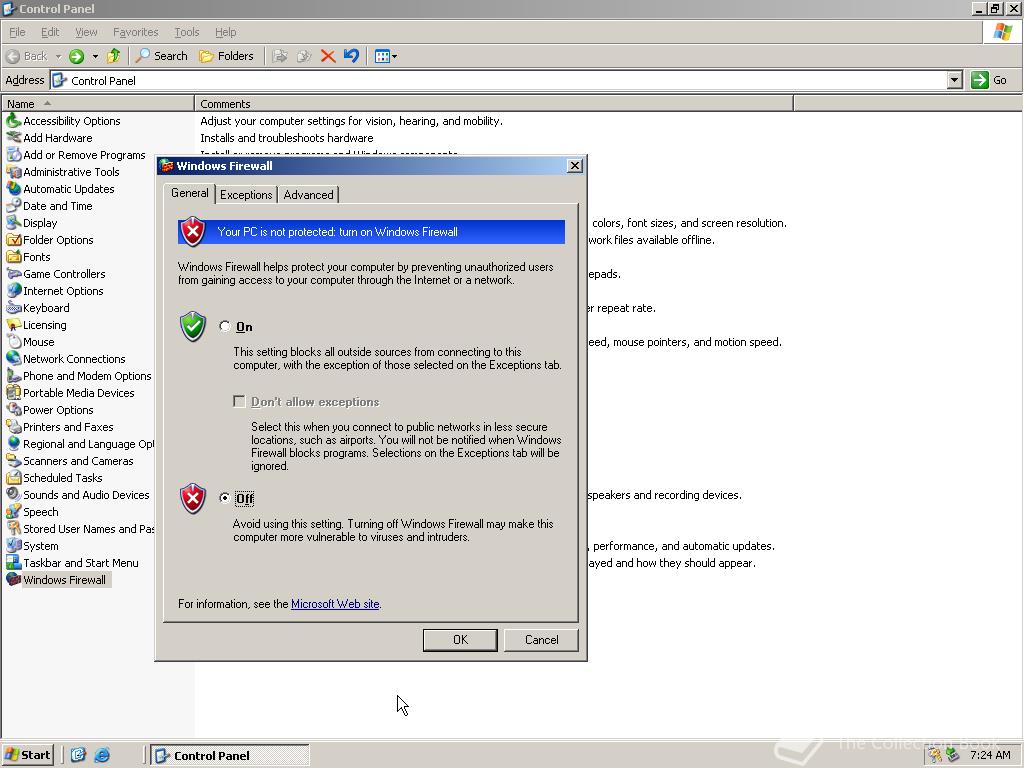Image resolution: width=1024 pixels, height=768 pixels.
Task: Open the Help menu
Action: pyautogui.click(x=225, y=32)
